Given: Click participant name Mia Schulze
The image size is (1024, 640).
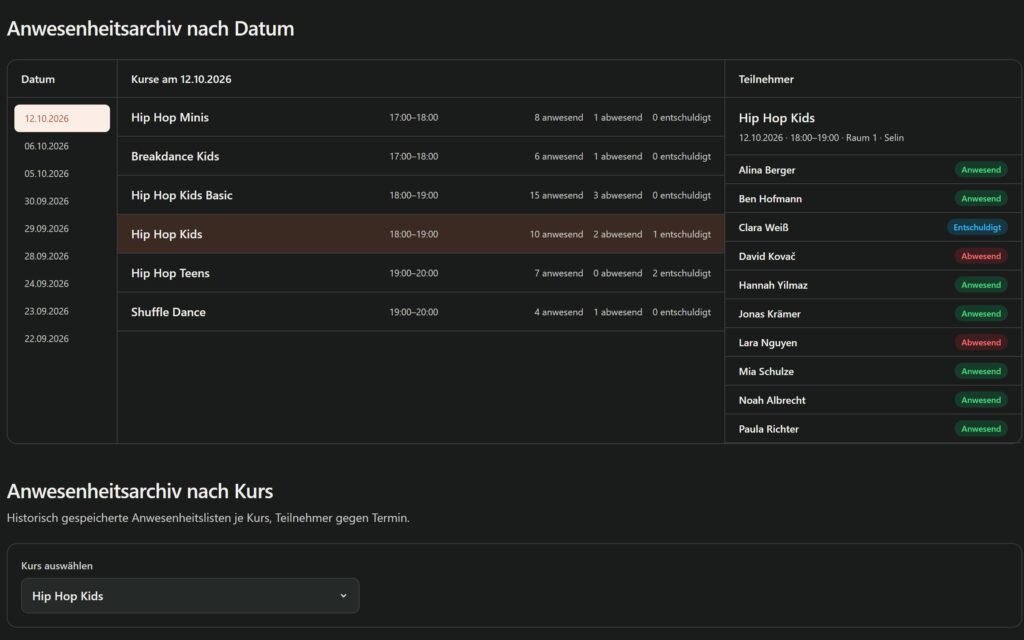Looking at the screenshot, I should point(766,371).
